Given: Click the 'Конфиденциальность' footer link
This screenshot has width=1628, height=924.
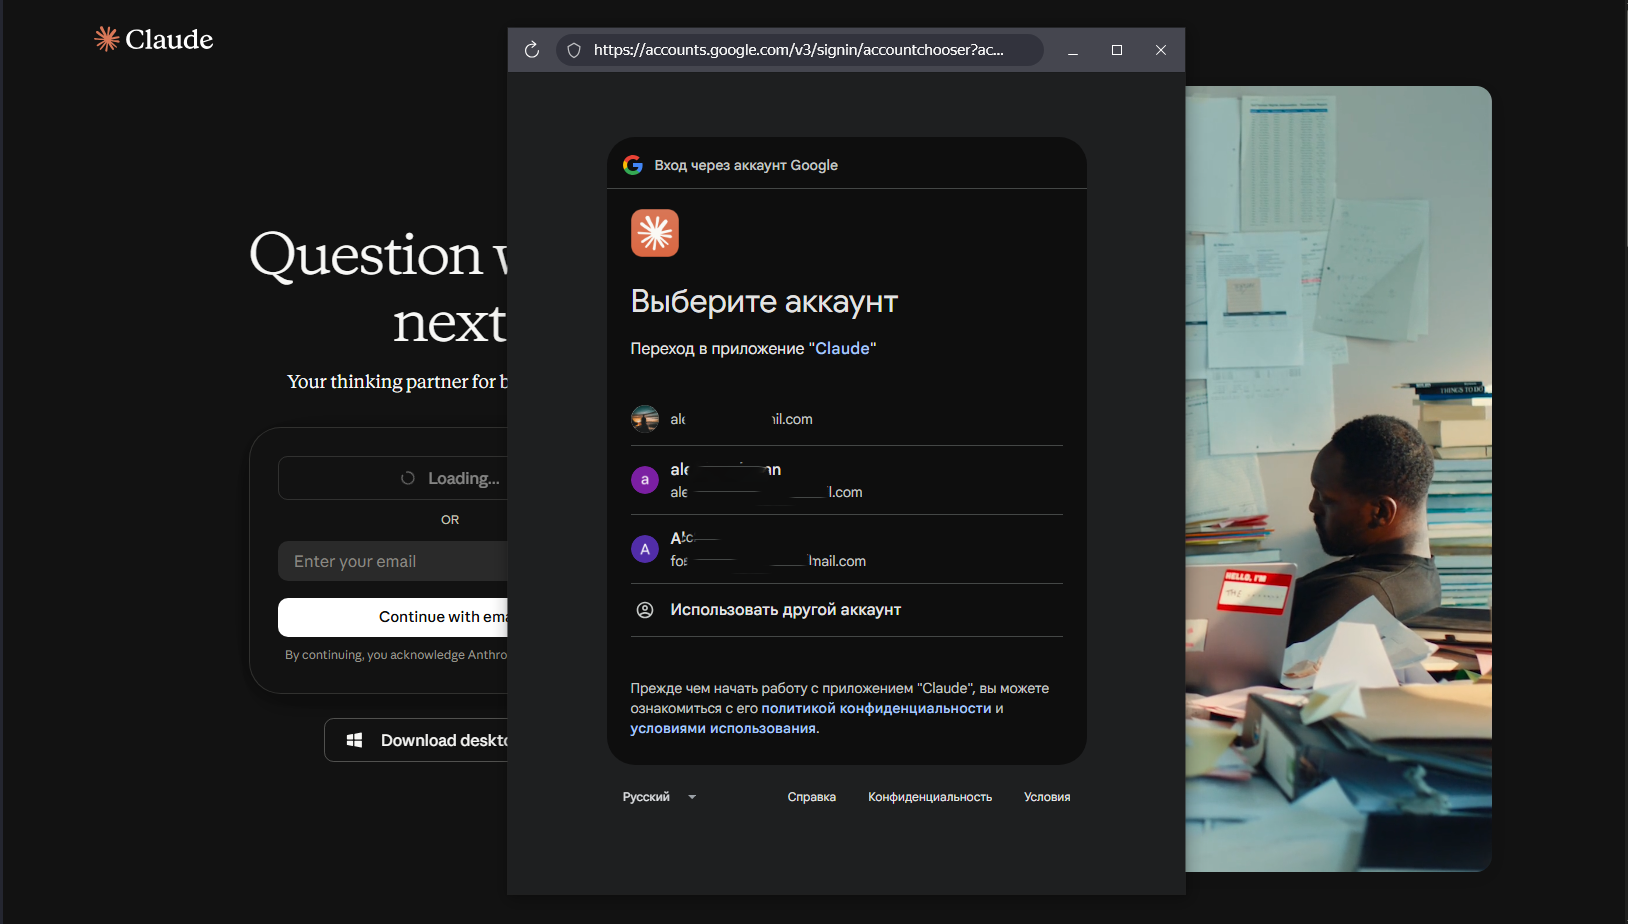Looking at the screenshot, I should click(x=930, y=797).
